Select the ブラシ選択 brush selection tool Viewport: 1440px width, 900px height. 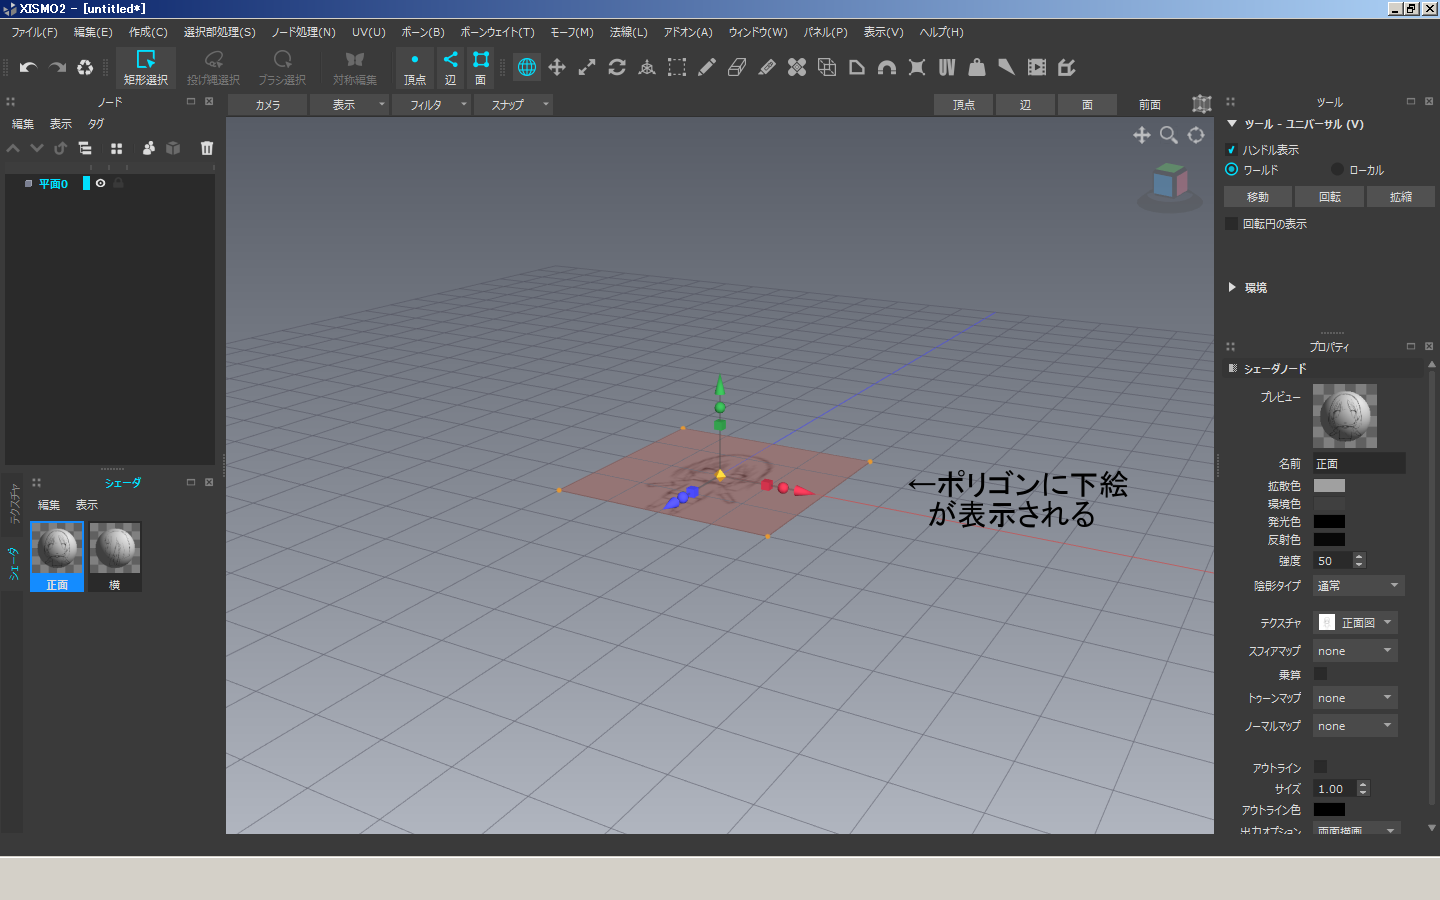[x=282, y=68]
